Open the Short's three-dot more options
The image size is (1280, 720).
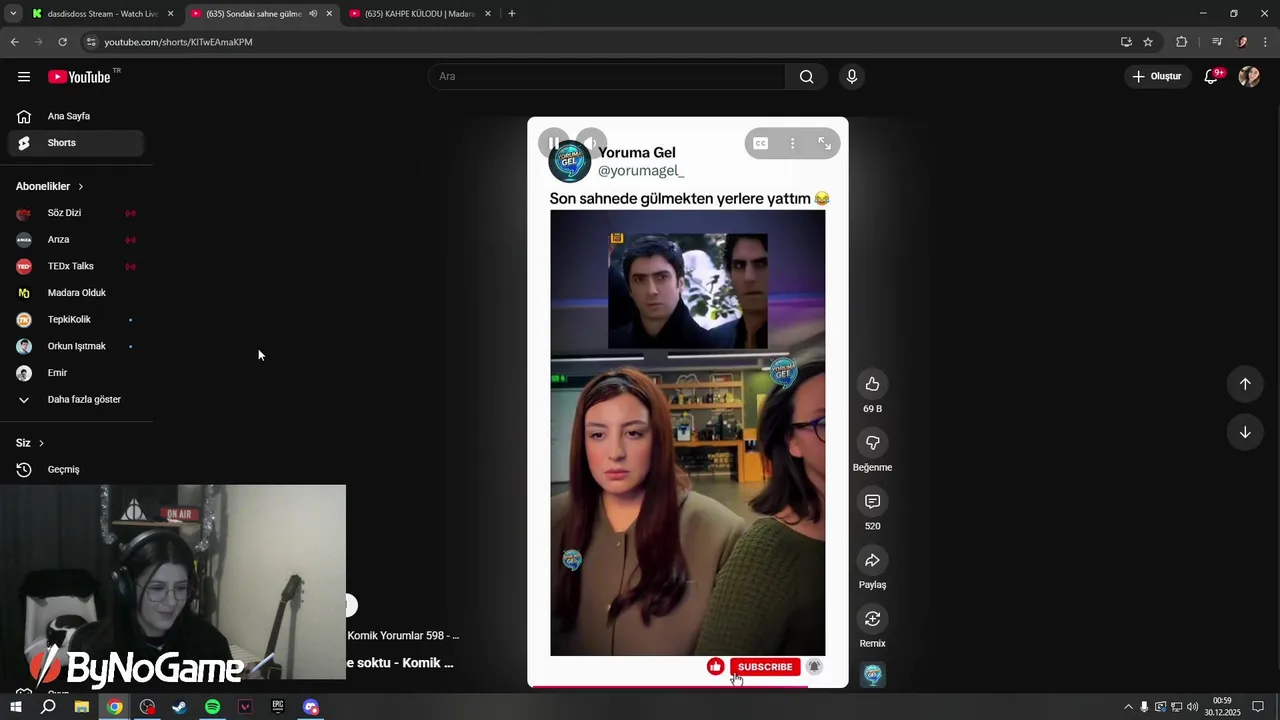coord(792,143)
